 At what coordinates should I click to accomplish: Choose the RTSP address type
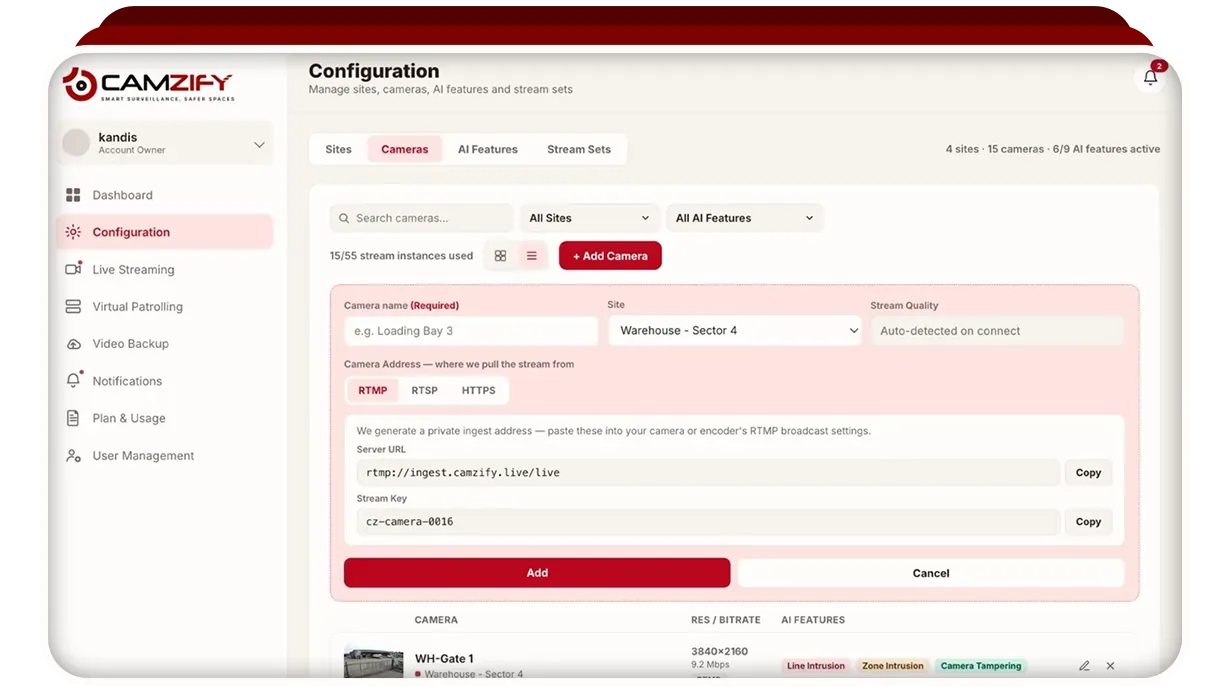pyautogui.click(x=425, y=390)
